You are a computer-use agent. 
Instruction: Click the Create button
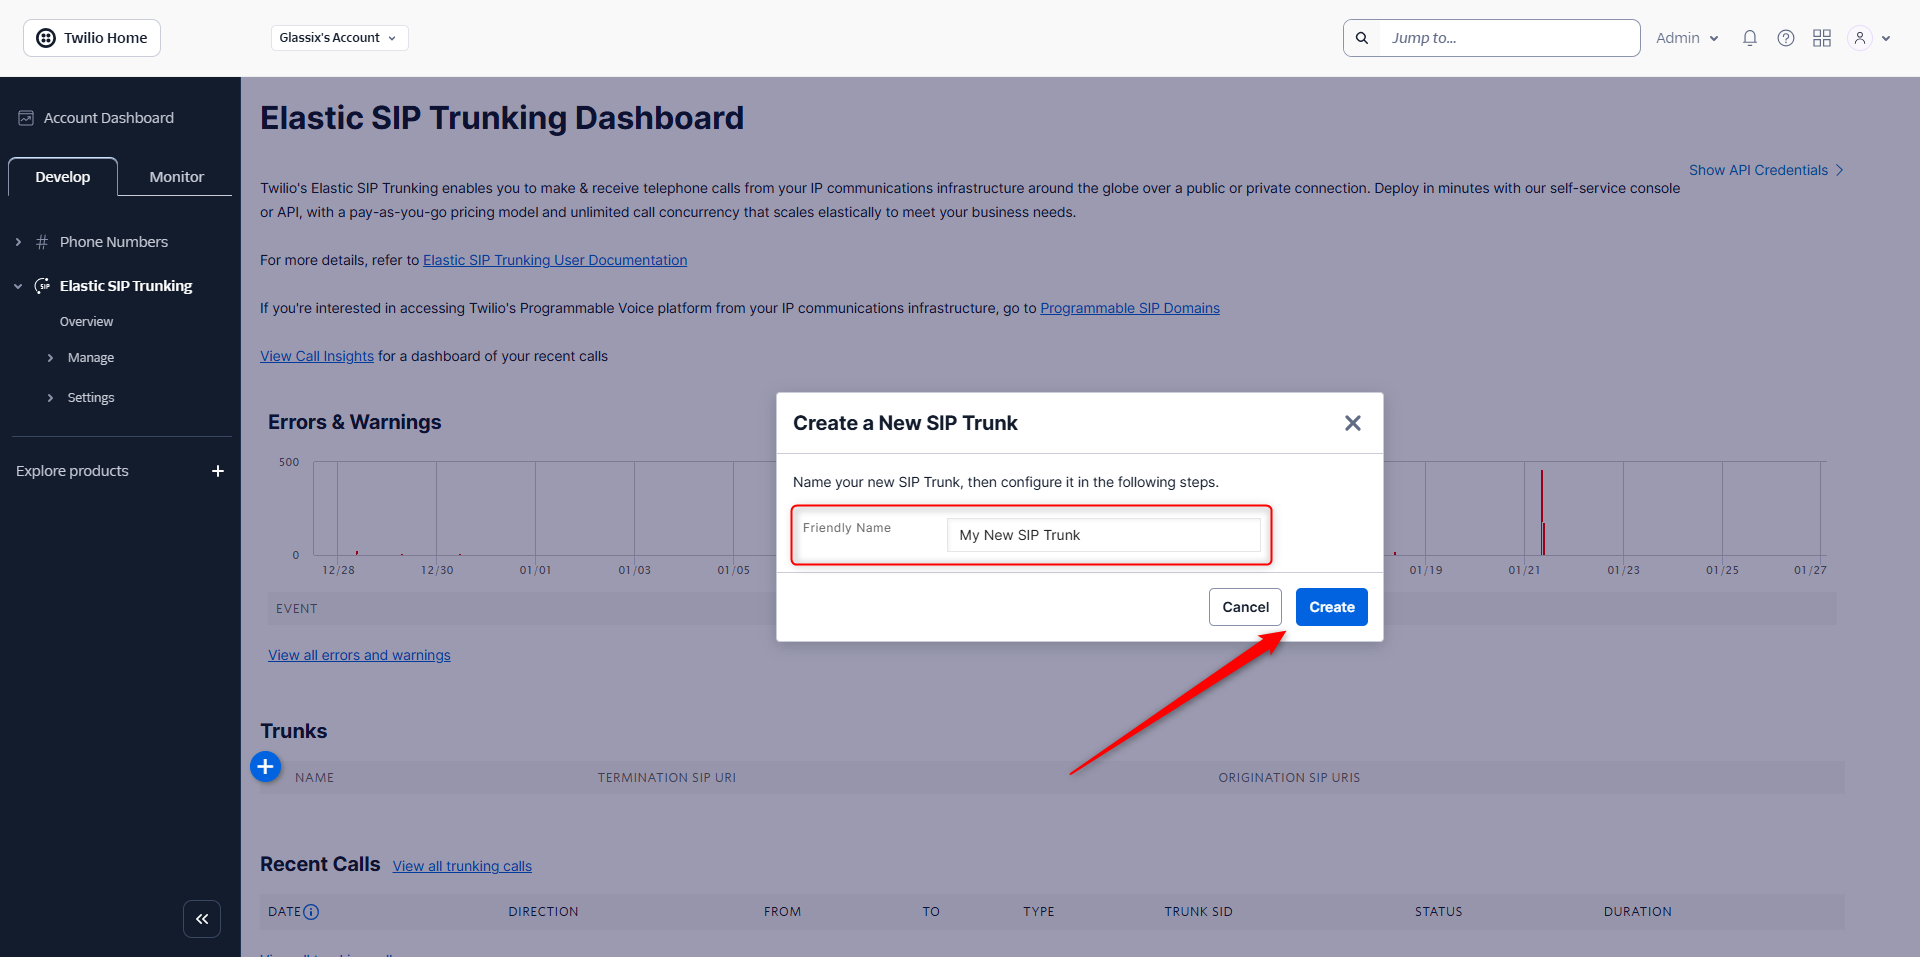click(1332, 607)
